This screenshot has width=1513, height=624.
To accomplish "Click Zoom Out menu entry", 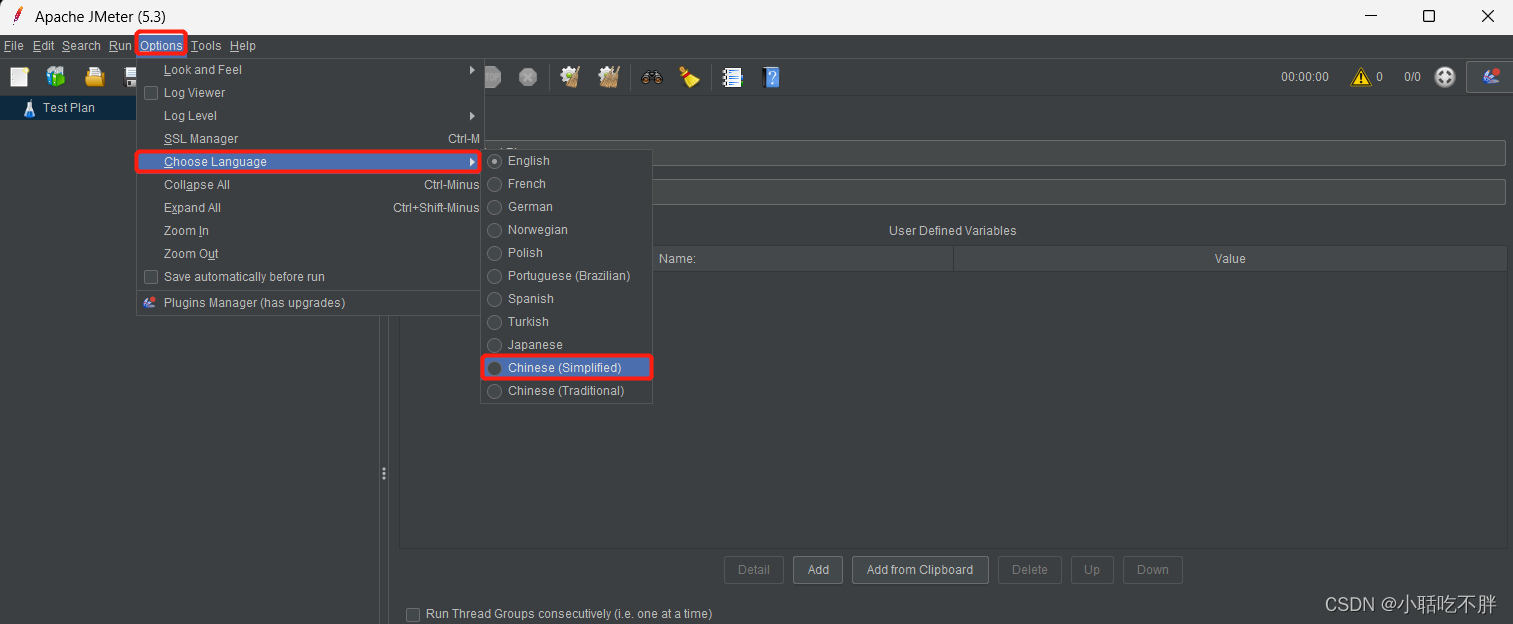I will click(x=310, y=254).
